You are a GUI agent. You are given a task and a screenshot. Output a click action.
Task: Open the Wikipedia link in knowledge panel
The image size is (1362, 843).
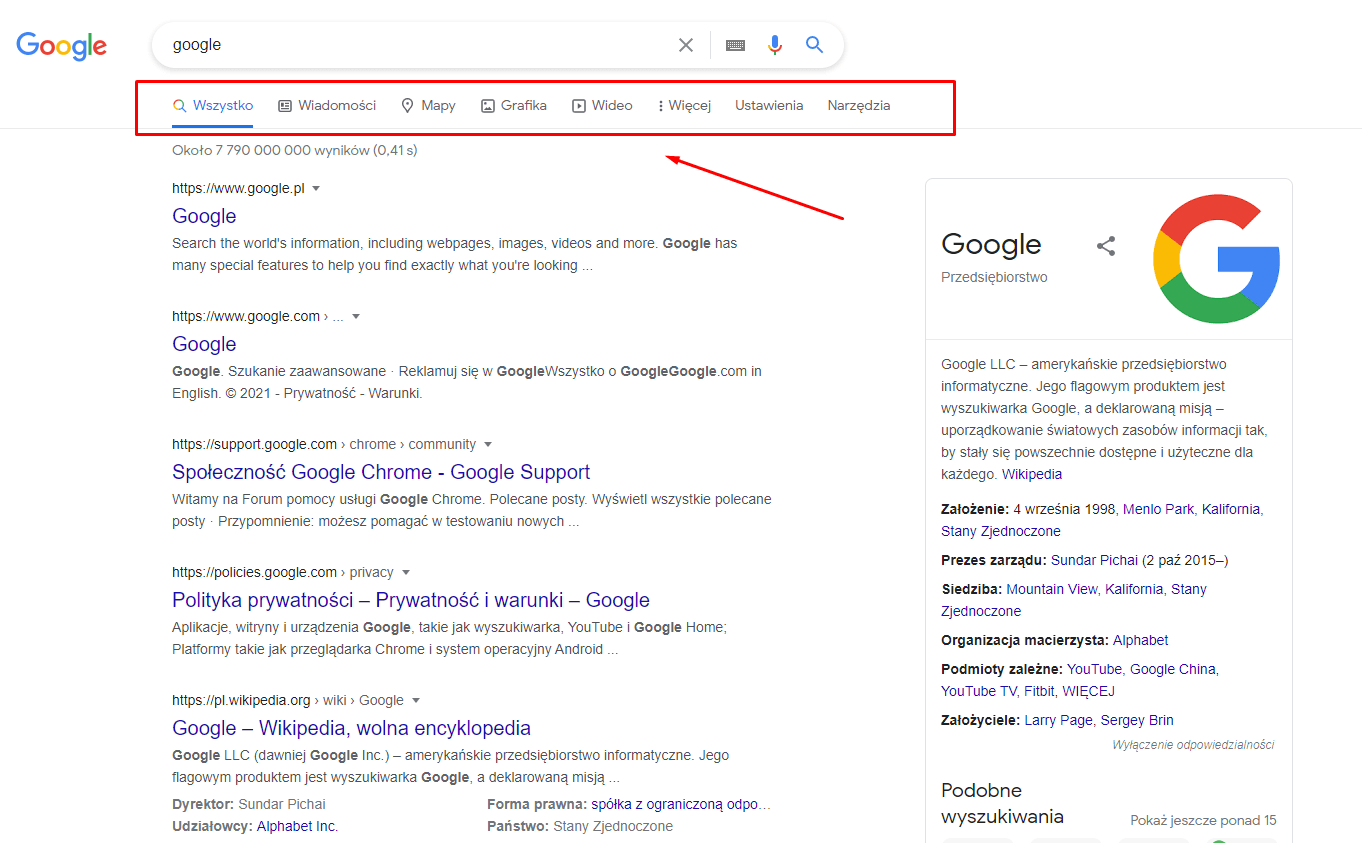point(1032,474)
